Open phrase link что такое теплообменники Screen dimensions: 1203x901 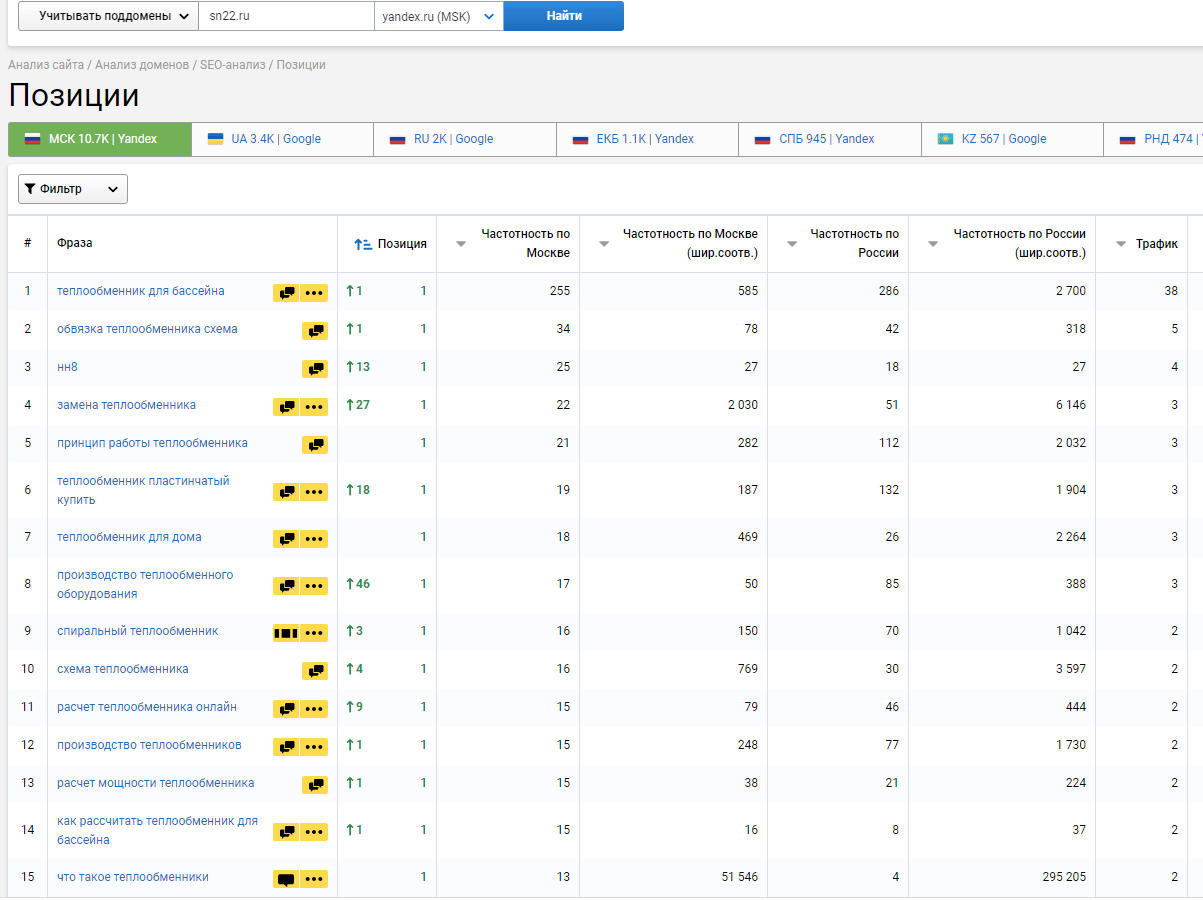(x=133, y=877)
